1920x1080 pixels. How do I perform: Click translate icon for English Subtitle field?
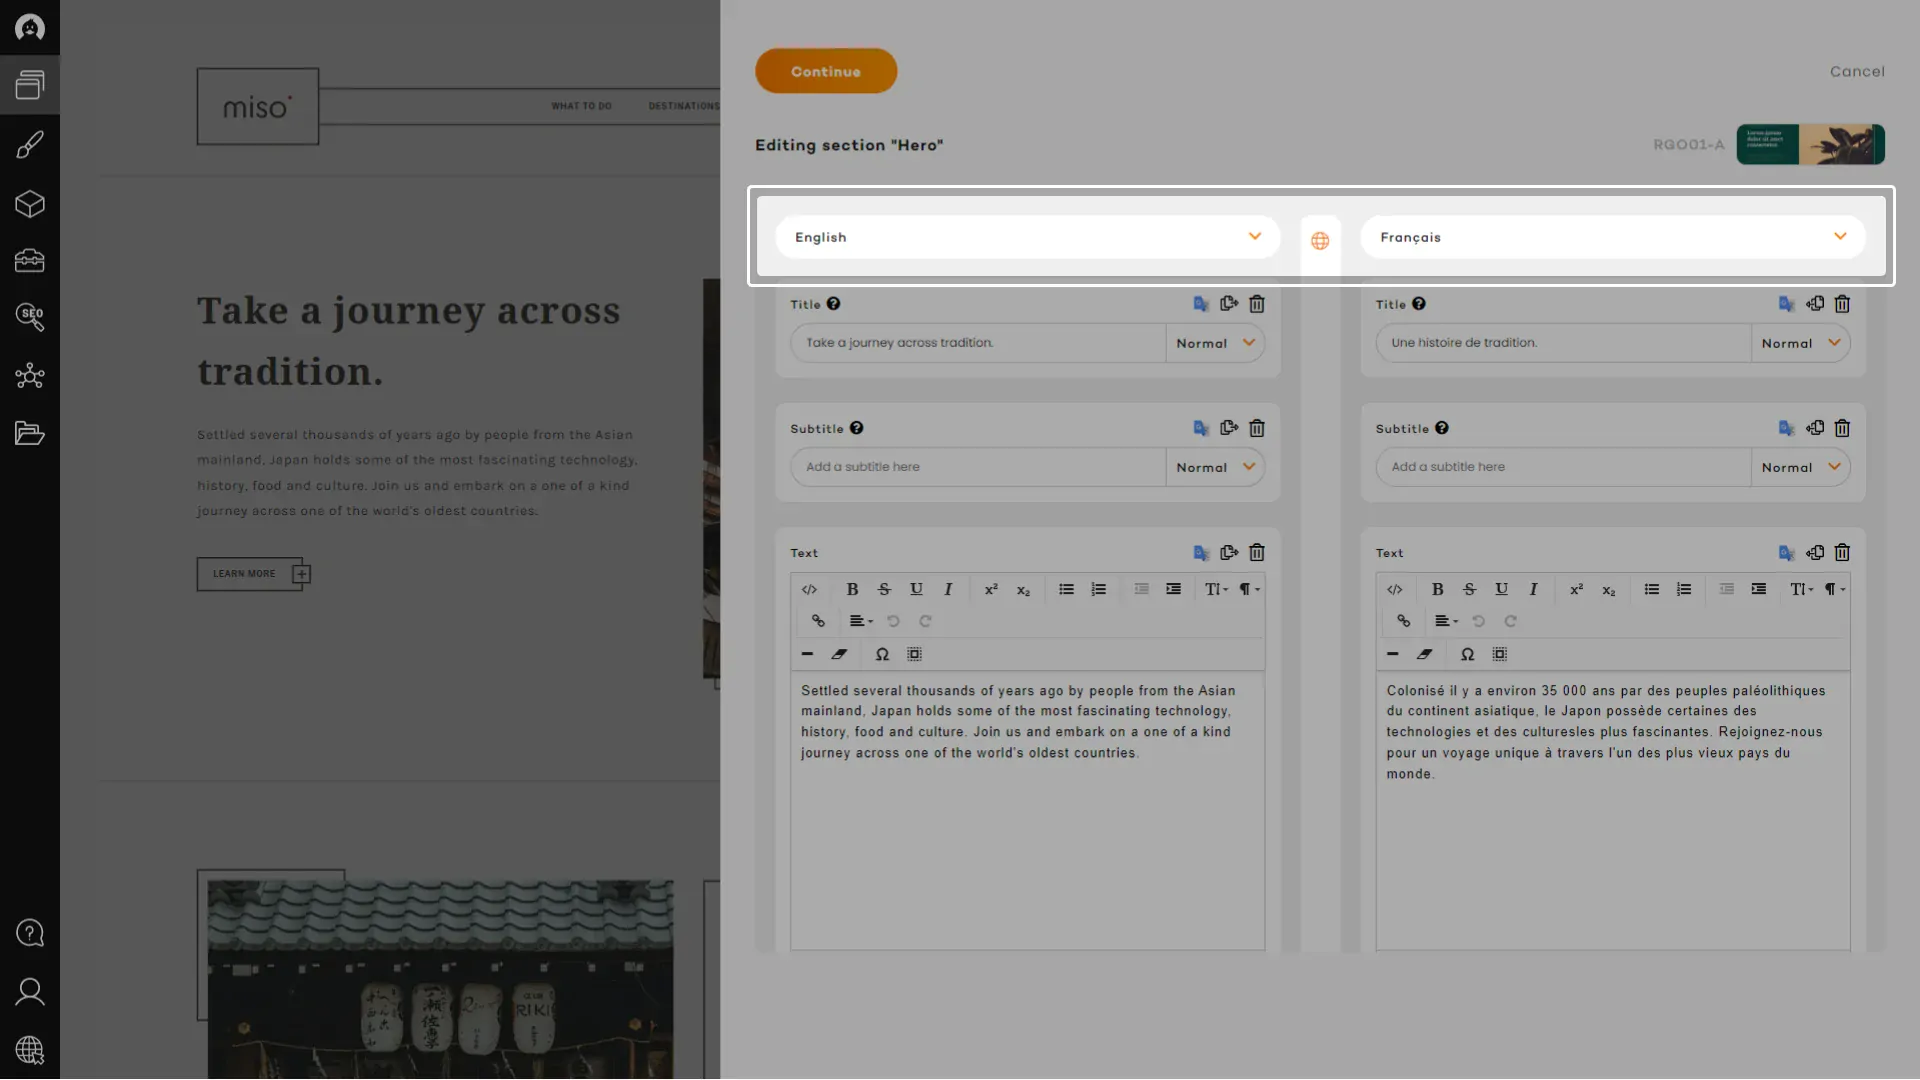[1201, 429]
